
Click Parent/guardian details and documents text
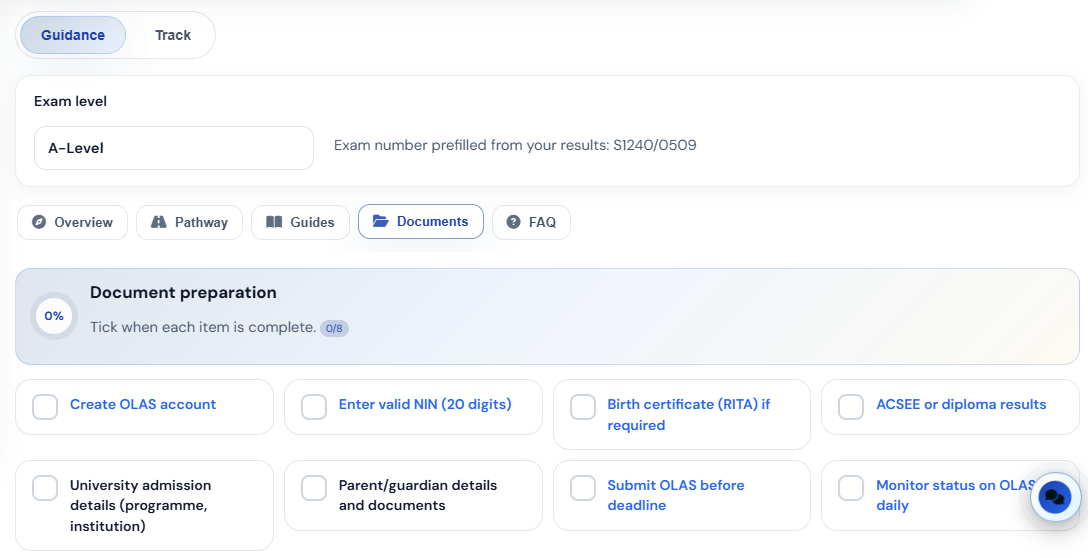coord(418,496)
